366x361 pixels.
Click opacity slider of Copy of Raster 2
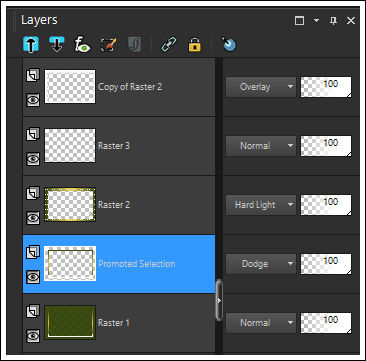coord(326,87)
